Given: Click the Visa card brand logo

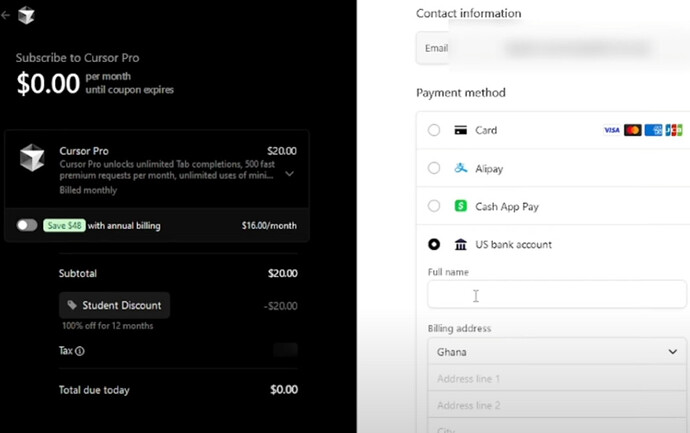Looking at the screenshot, I should [612, 130].
